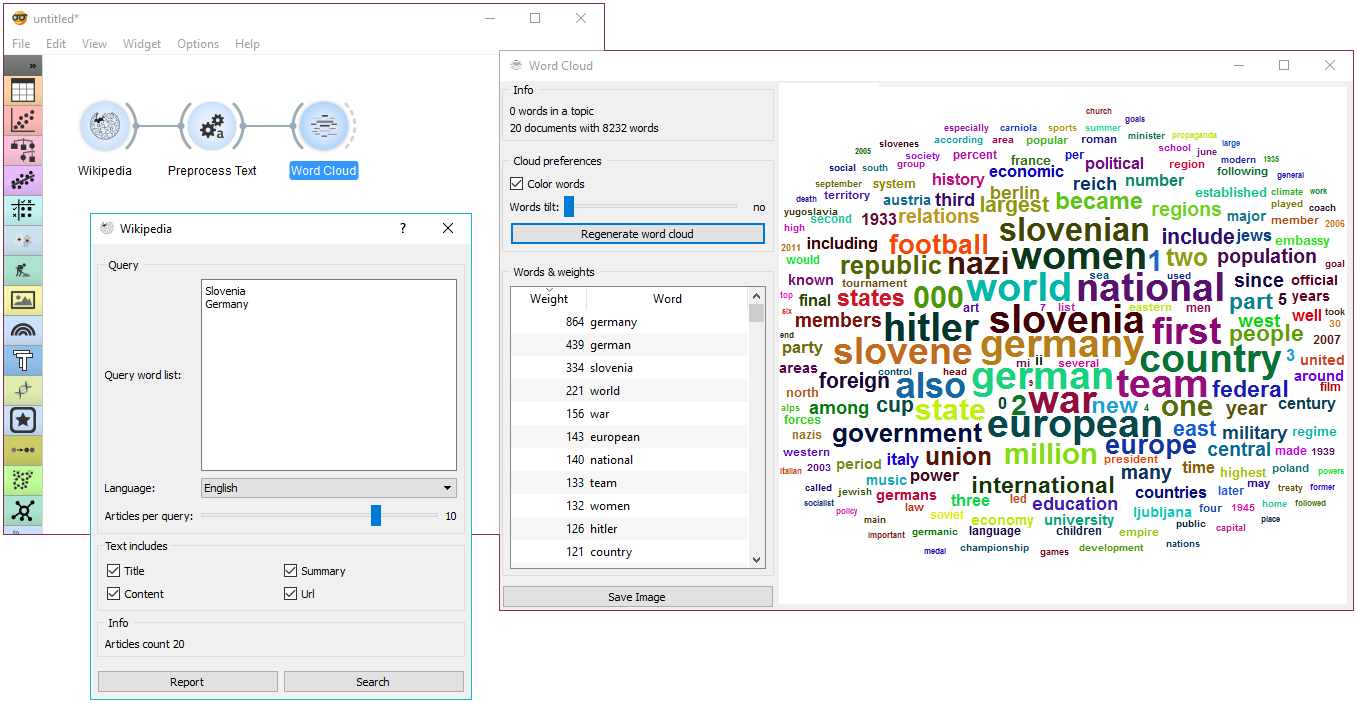Expand the widget toolbox with the chevron
This screenshot has height=703, width=1357.
32,66
